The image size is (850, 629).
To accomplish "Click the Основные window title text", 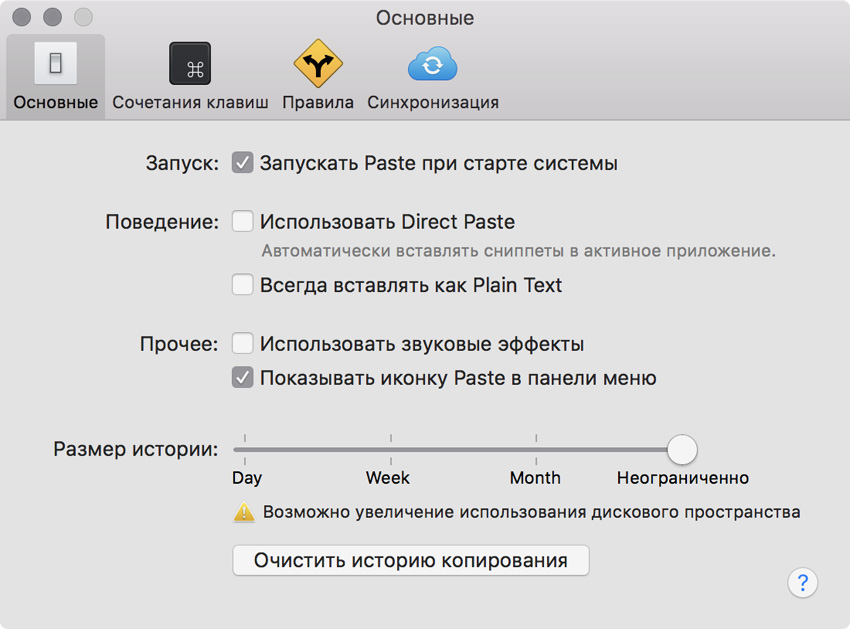I will point(425,18).
